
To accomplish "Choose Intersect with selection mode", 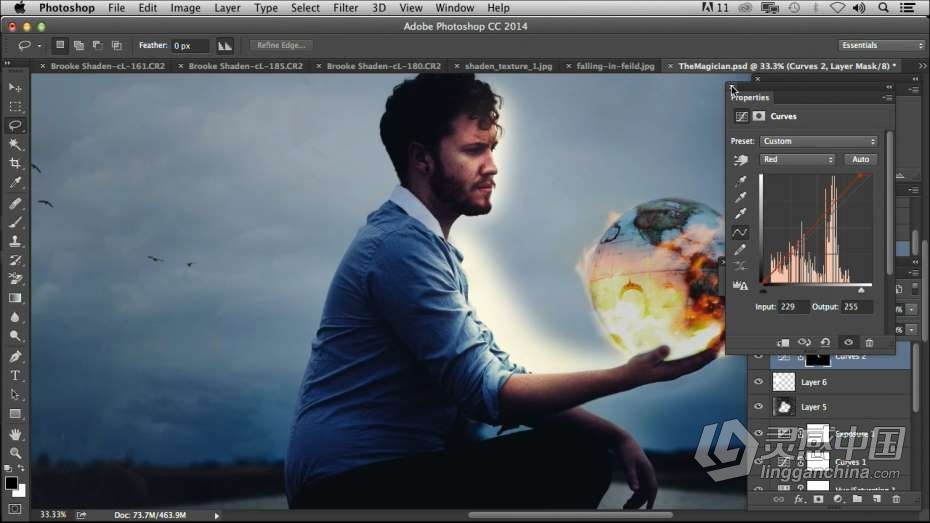I will [x=117, y=45].
